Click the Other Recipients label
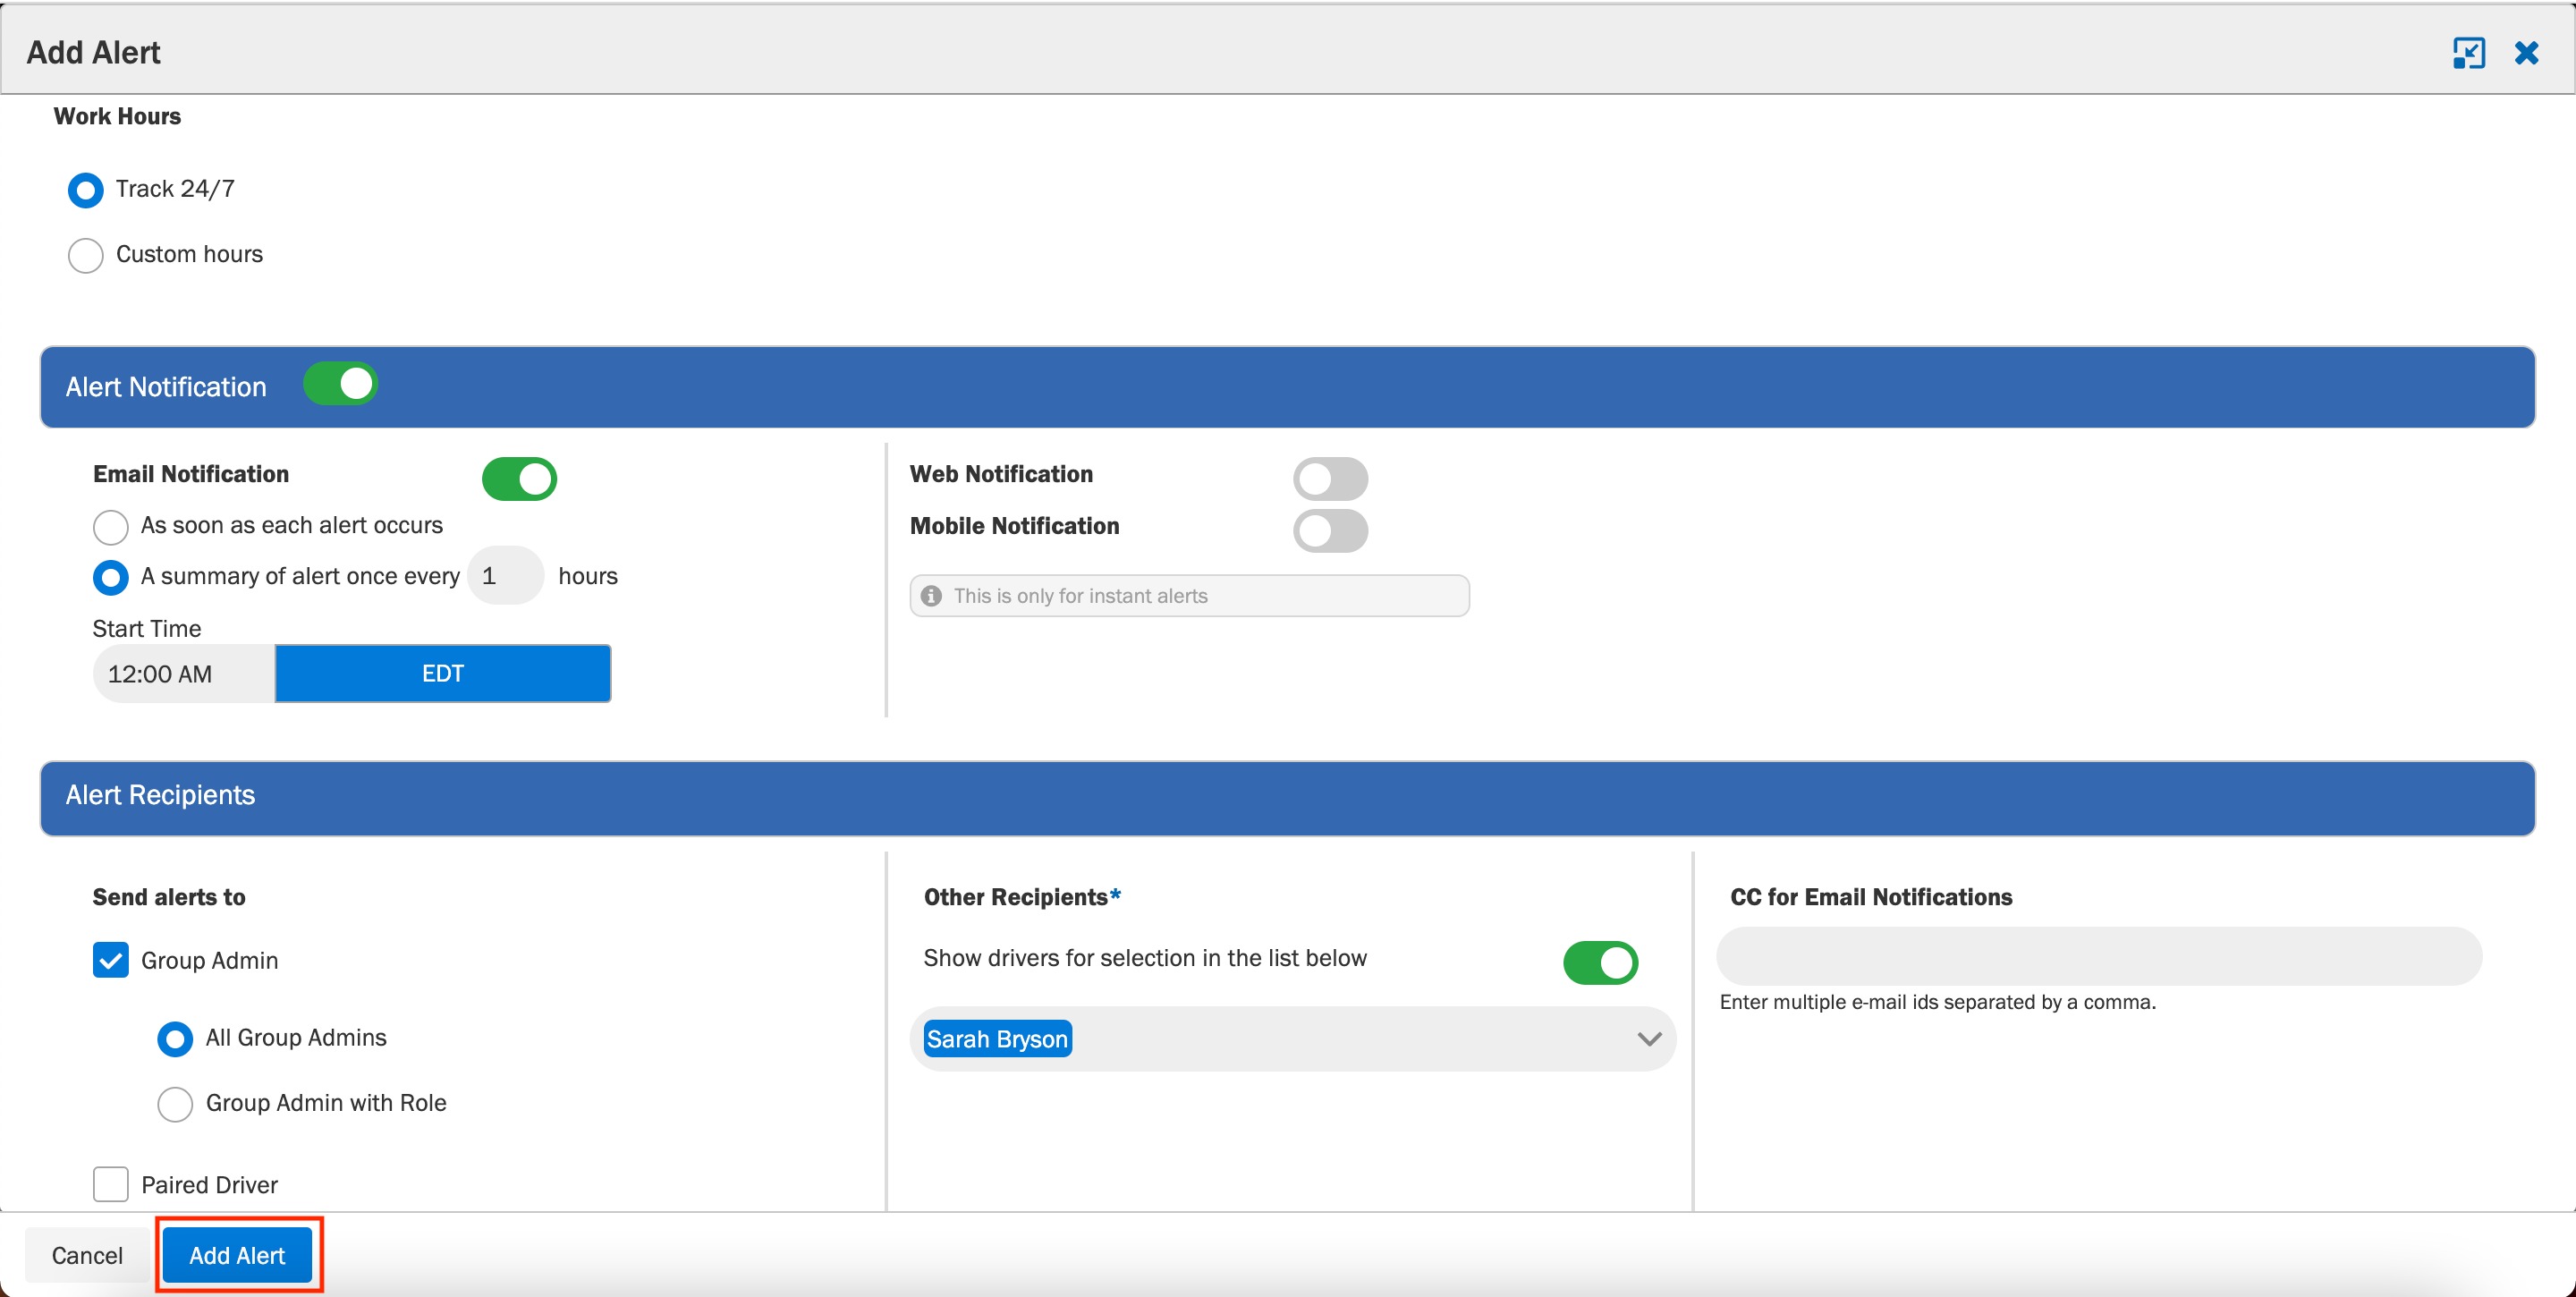The image size is (2576, 1297). point(1021,897)
